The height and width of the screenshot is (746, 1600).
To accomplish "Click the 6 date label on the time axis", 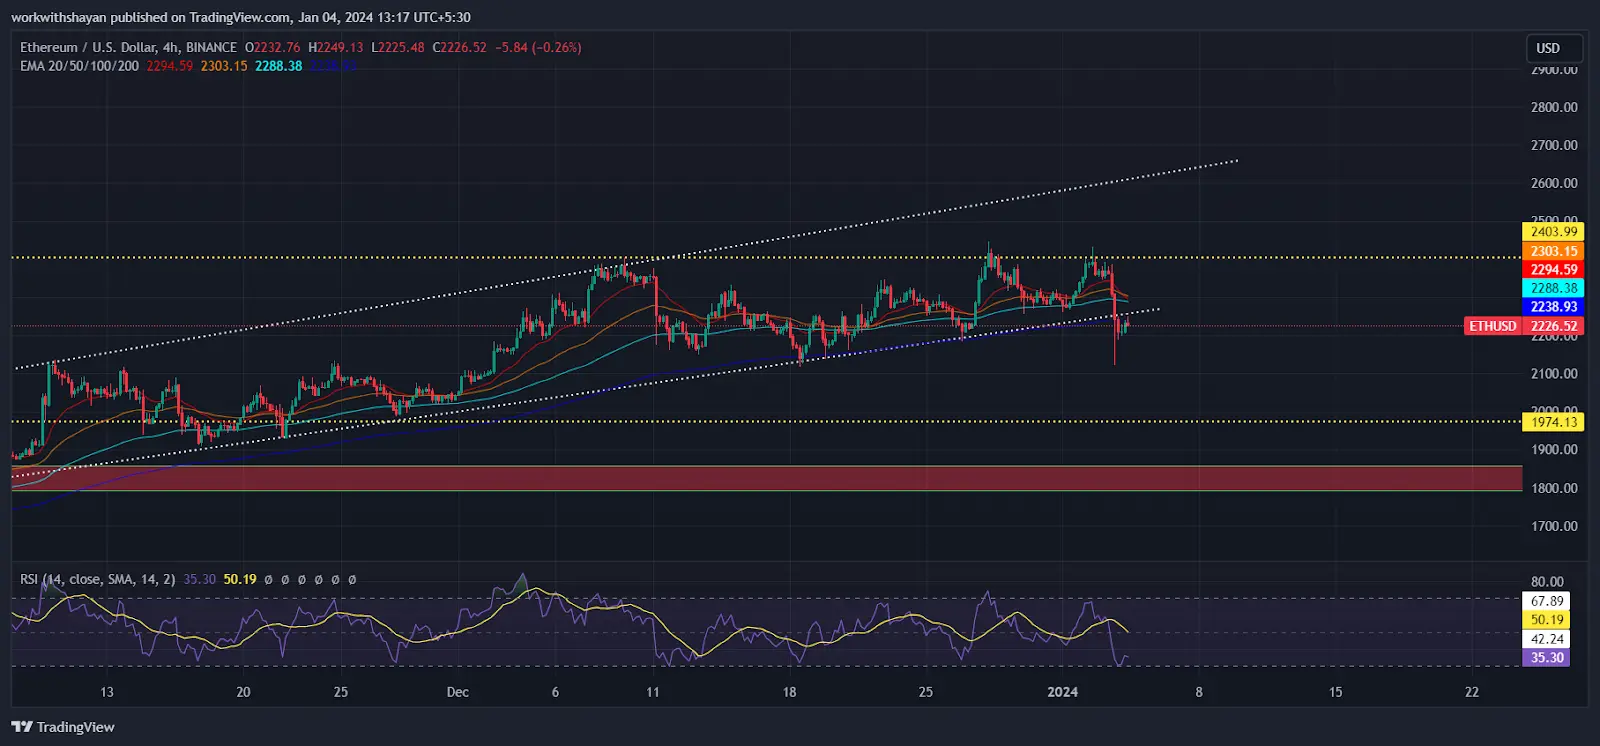I will [555, 692].
